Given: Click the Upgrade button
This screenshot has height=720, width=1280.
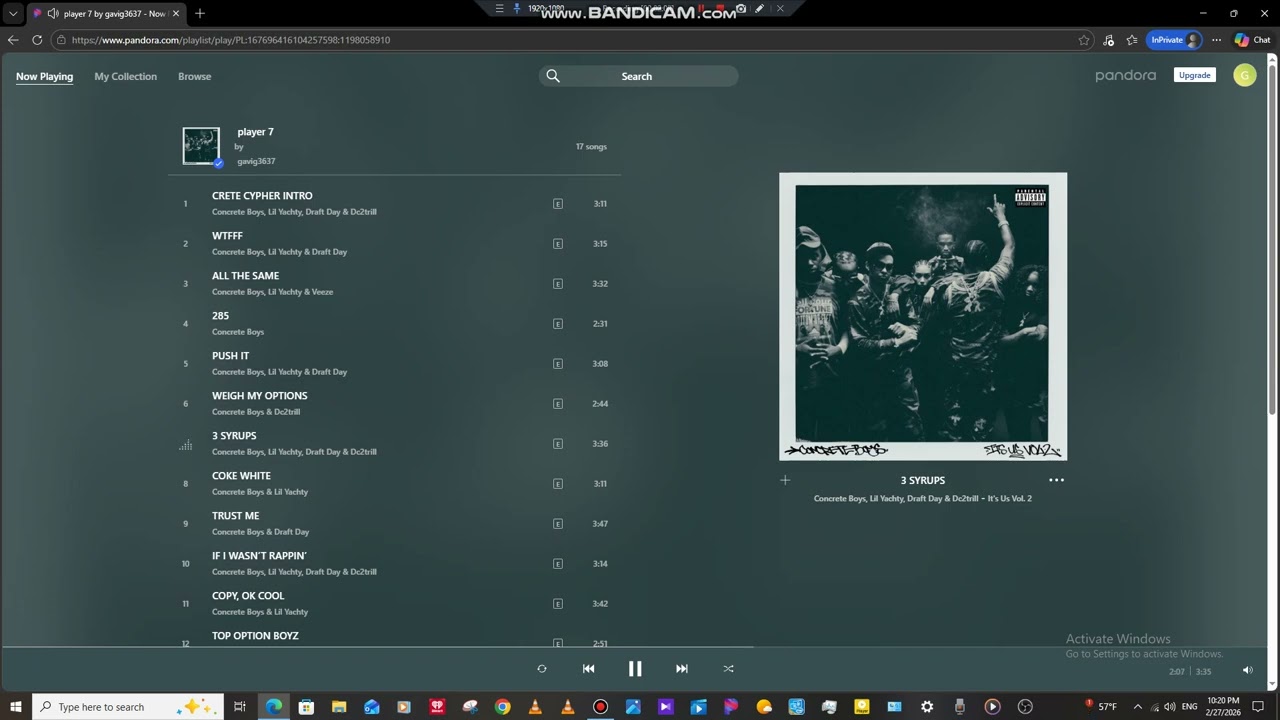Looking at the screenshot, I should [1195, 75].
